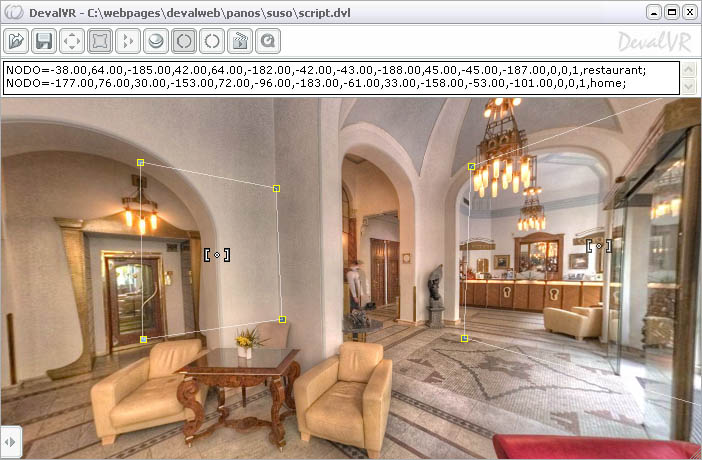This screenshot has height=460, width=702.
Task: Select bottom-right yellow handle above the table
Action: pos(282,319)
